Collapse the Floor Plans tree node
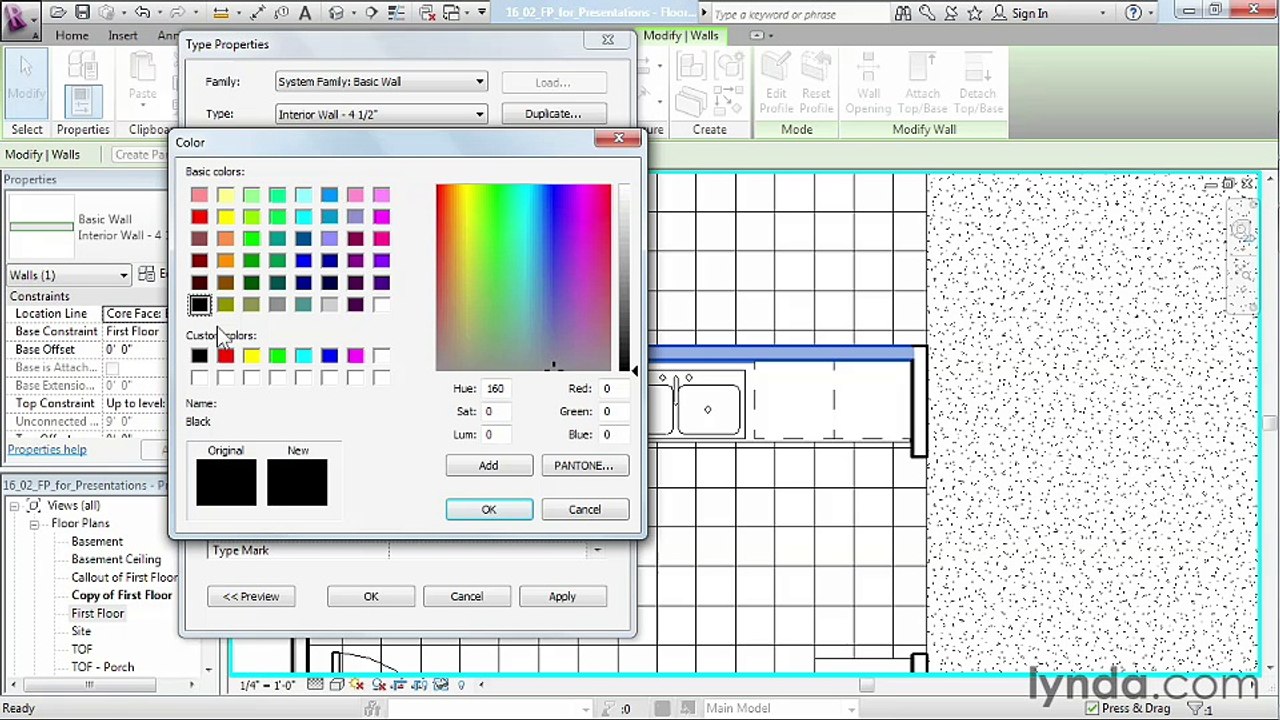 point(33,523)
